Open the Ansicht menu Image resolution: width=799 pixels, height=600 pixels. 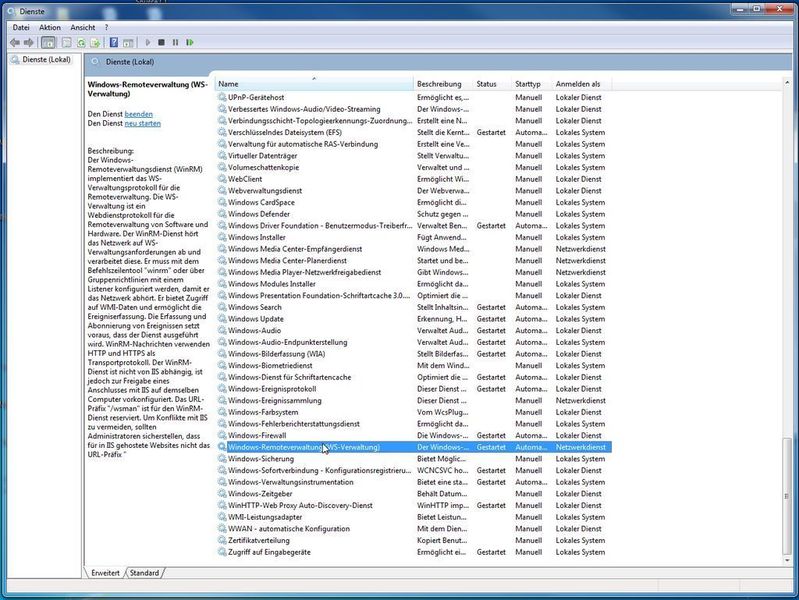83,28
